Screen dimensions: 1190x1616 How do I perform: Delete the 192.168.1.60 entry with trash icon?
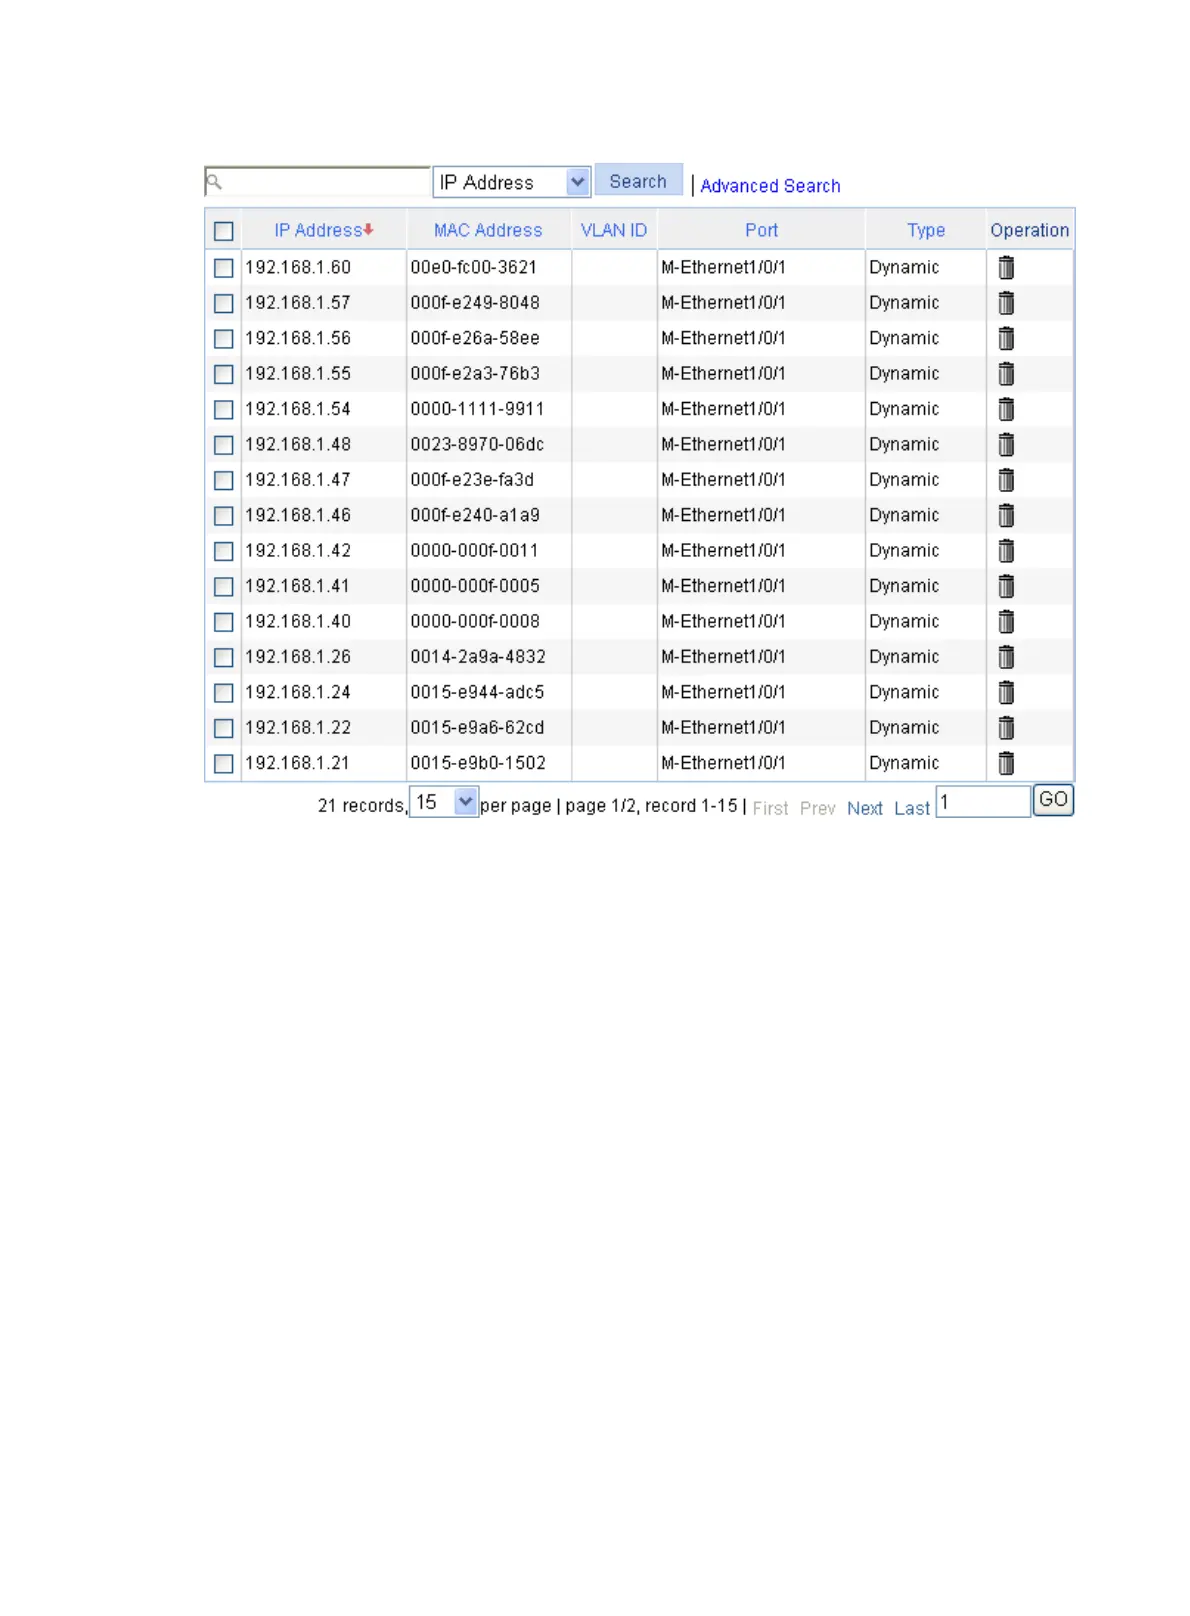click(1006, 267)
